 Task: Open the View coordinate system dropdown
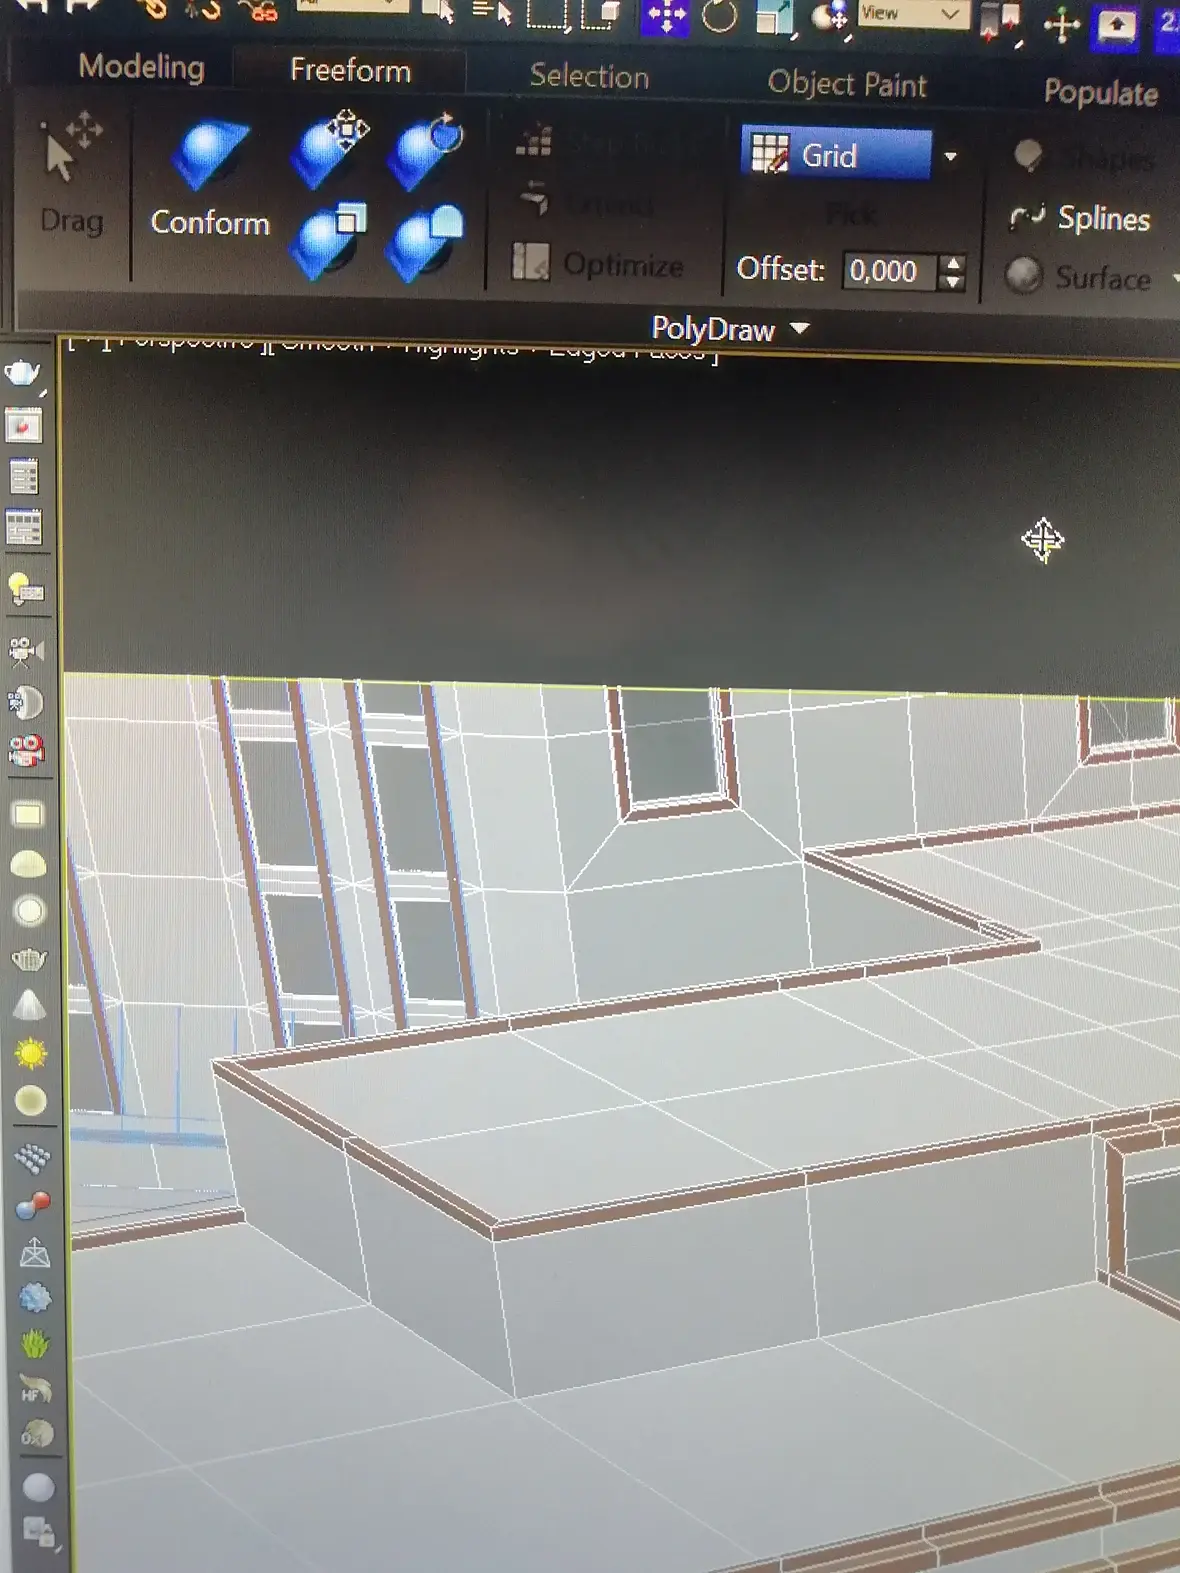click(x=912, y=14)
